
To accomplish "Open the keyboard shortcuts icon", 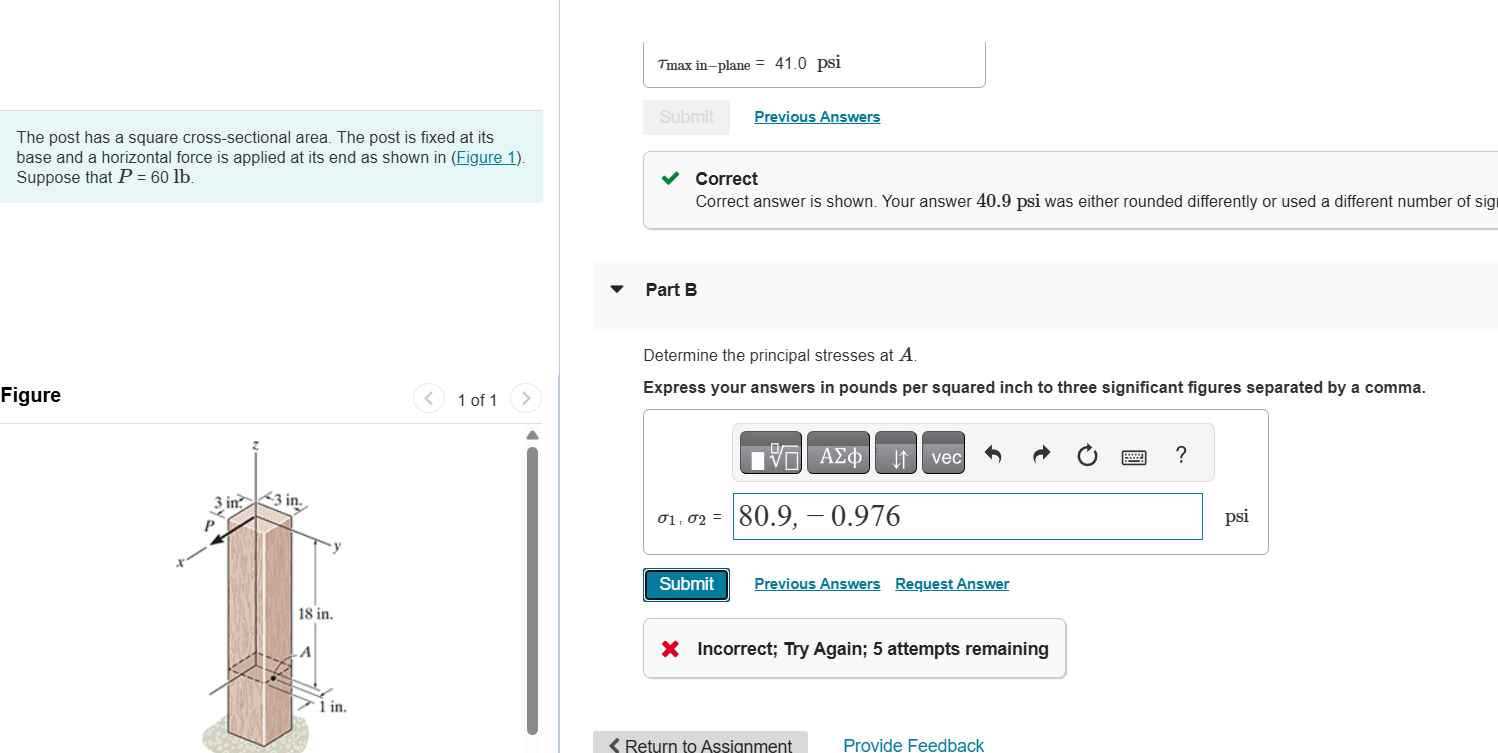I will coord(1134,454).
